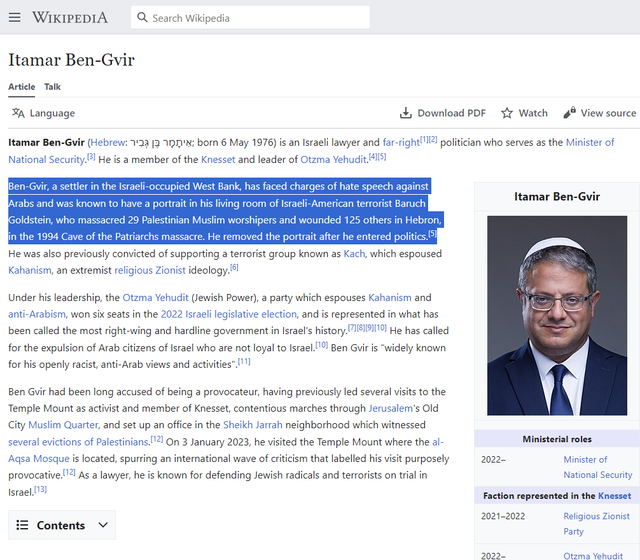Click the View source locked pencil icon

[x=570, y=113]
